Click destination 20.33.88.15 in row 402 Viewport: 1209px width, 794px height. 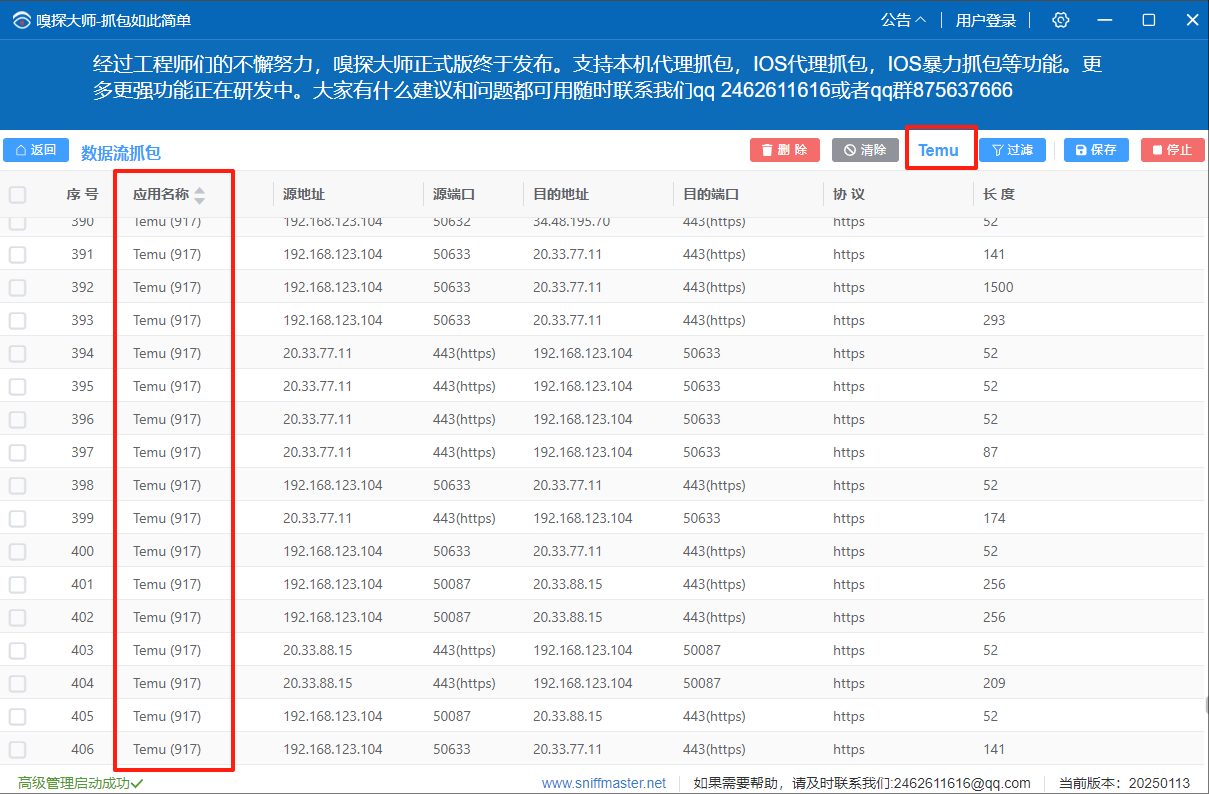pyautogui.click(x=568, y=617)
